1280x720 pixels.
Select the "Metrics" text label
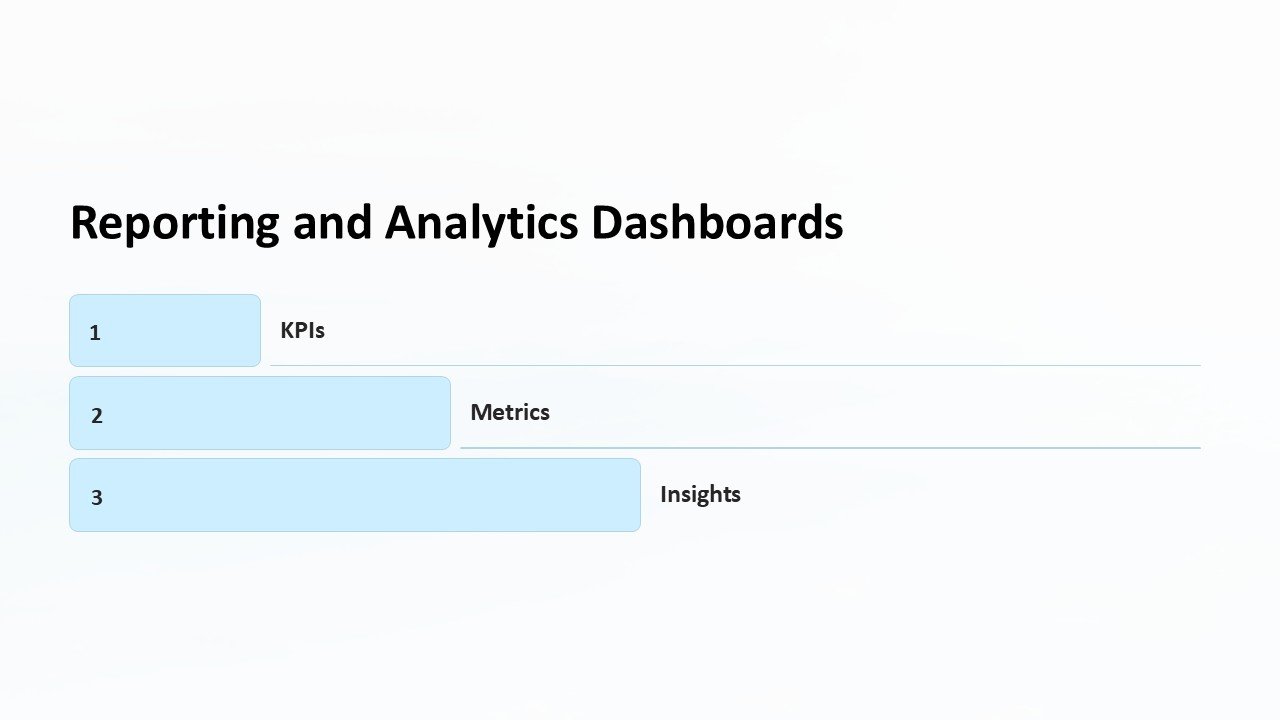510,412
